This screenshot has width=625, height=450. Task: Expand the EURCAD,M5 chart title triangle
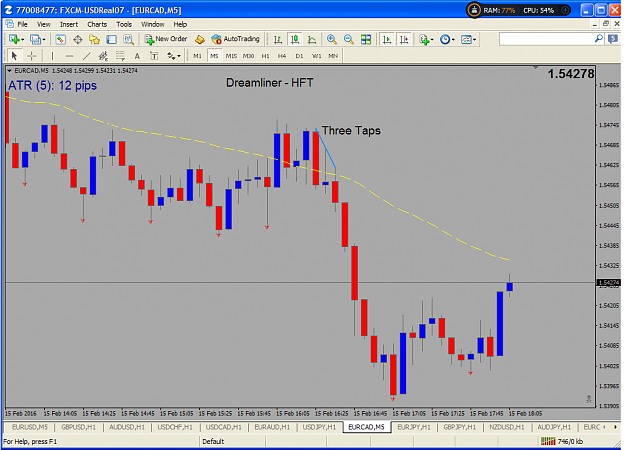coord(10,71)
